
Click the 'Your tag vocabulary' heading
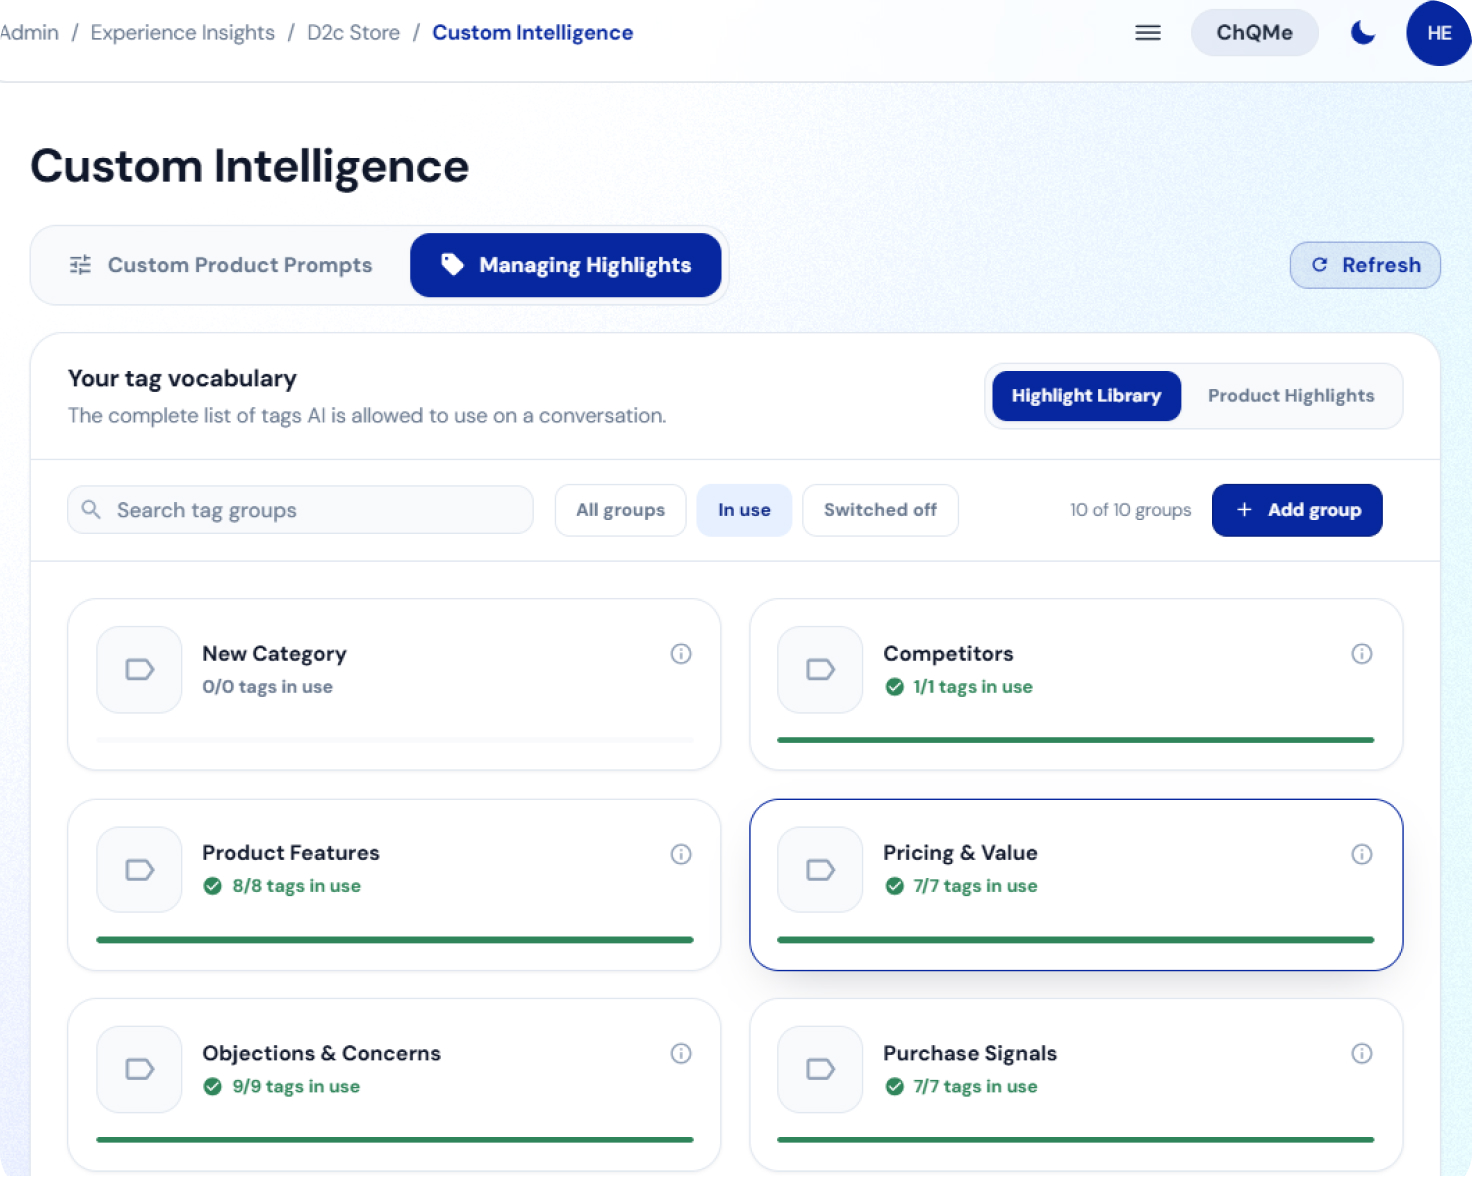(182, 379)
